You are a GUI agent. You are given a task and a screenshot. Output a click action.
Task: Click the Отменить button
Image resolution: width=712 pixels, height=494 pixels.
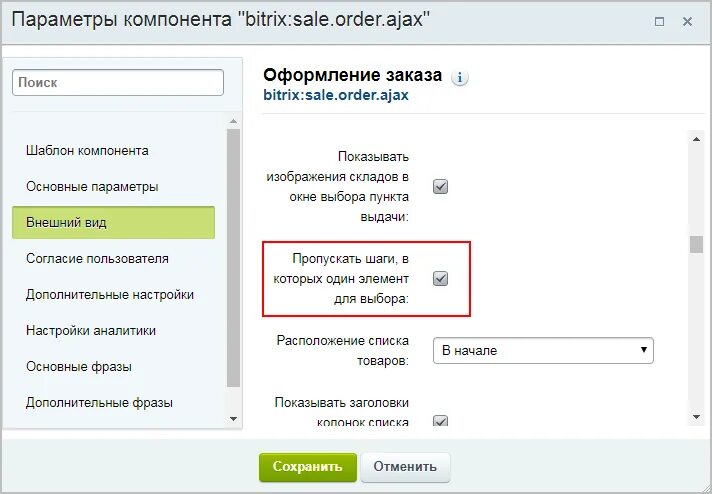pos(405,467)
